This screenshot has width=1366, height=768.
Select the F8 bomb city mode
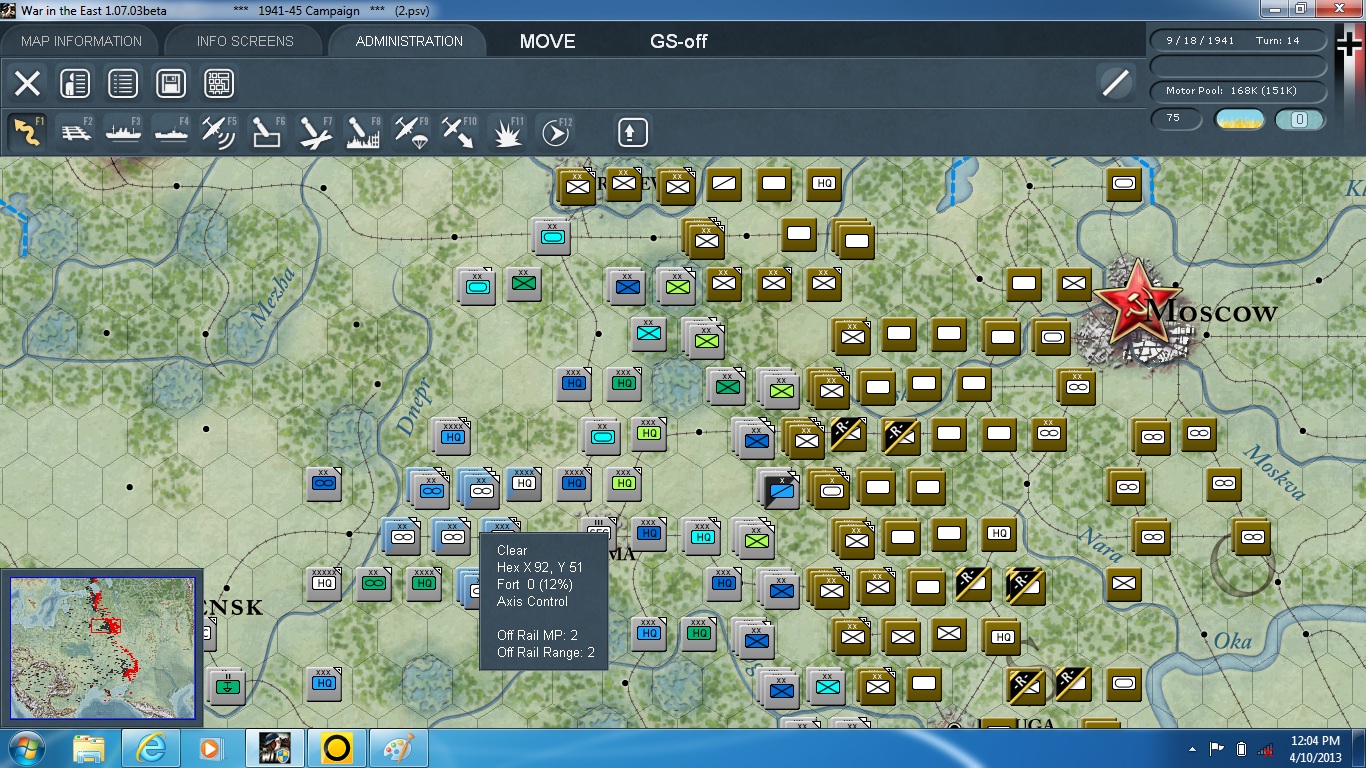(363, 132)
